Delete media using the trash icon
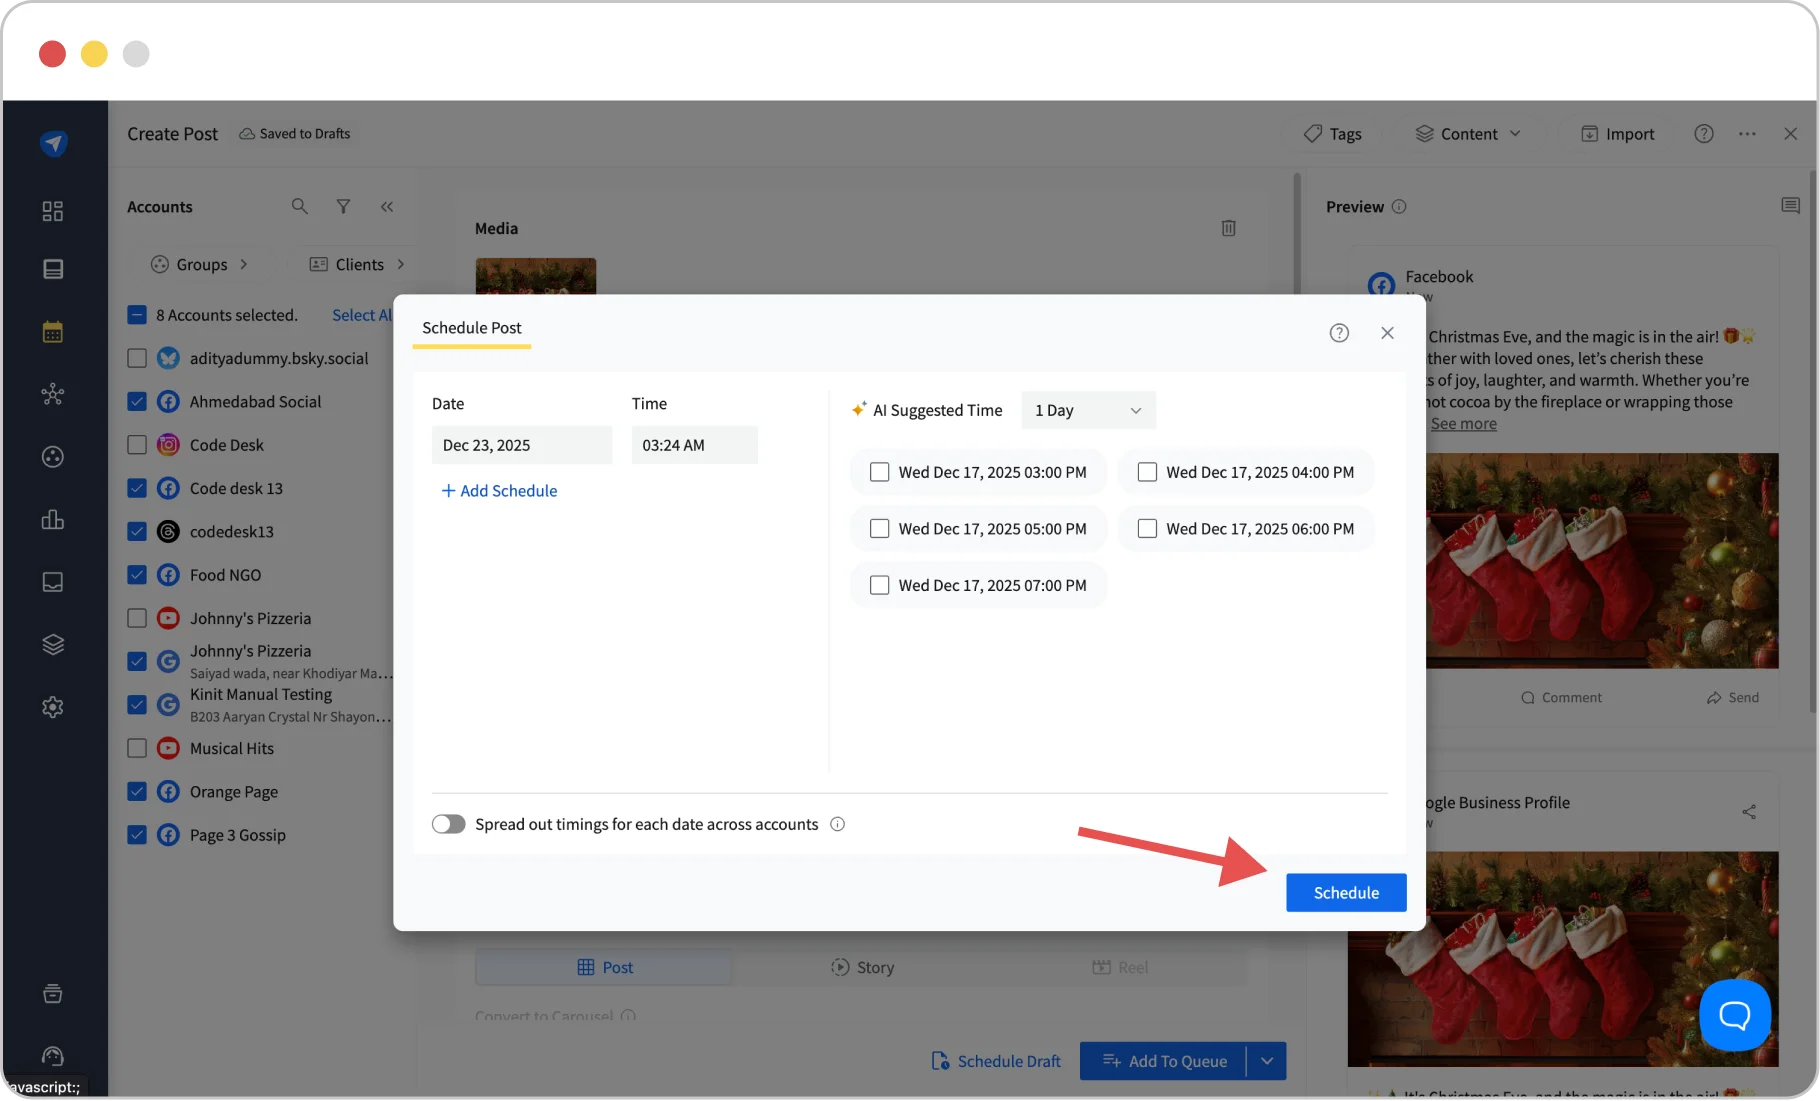1820x1101 pixels. pyautogui.click(x=1228, y=228)
